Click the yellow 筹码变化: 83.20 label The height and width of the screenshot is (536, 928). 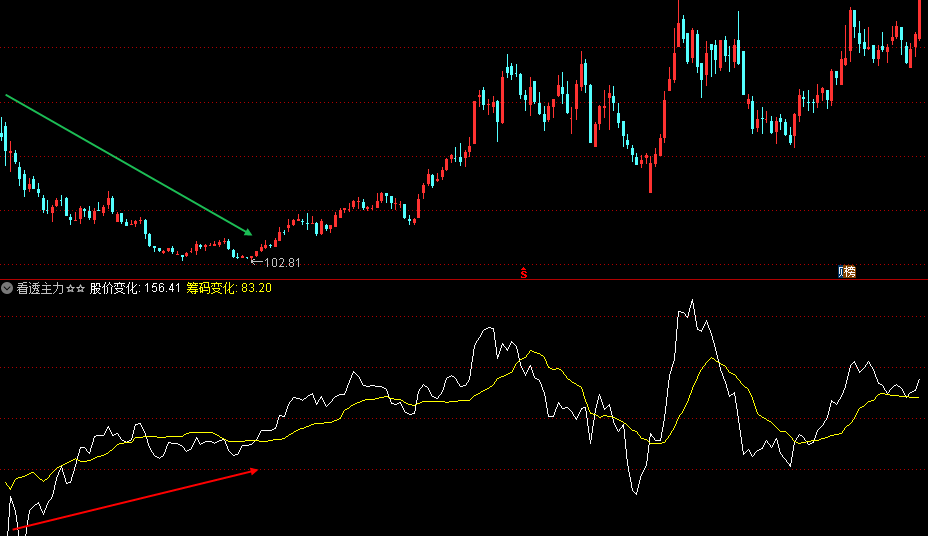pyautogui.click(x=229, y=288)
